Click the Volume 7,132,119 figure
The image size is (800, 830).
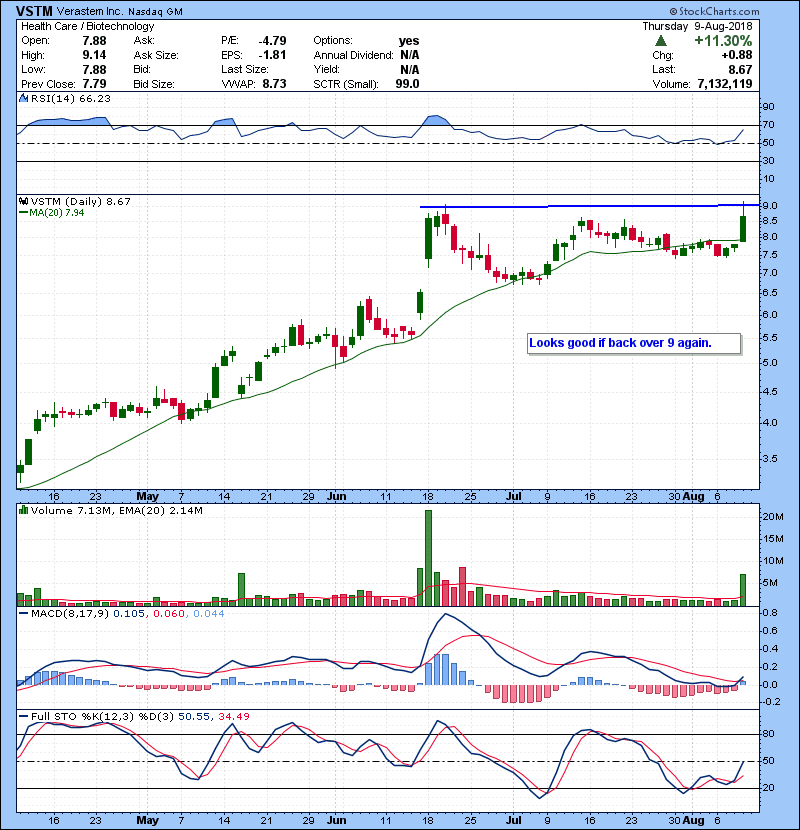724,84
